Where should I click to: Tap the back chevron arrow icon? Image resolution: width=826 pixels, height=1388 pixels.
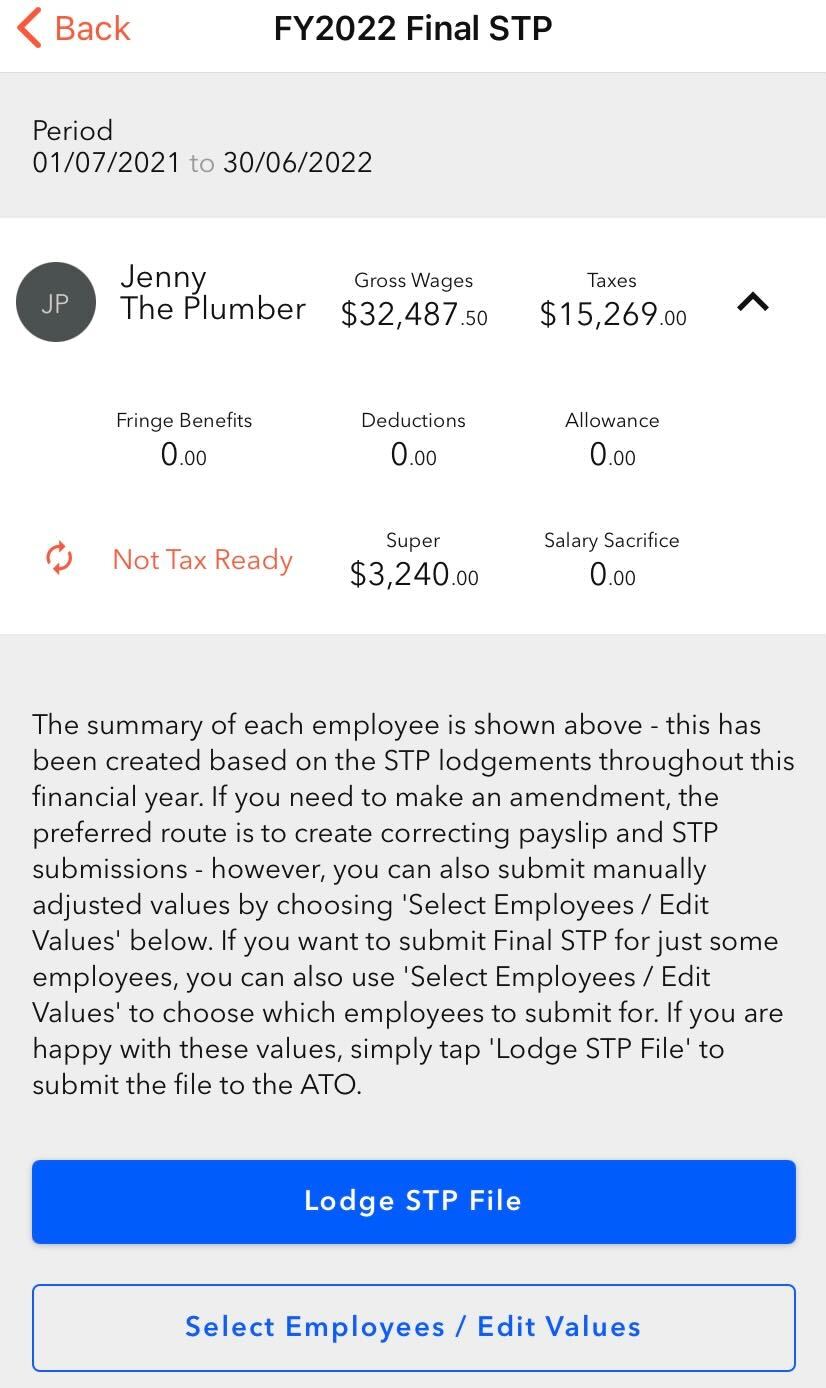click(x=30, y=28)
